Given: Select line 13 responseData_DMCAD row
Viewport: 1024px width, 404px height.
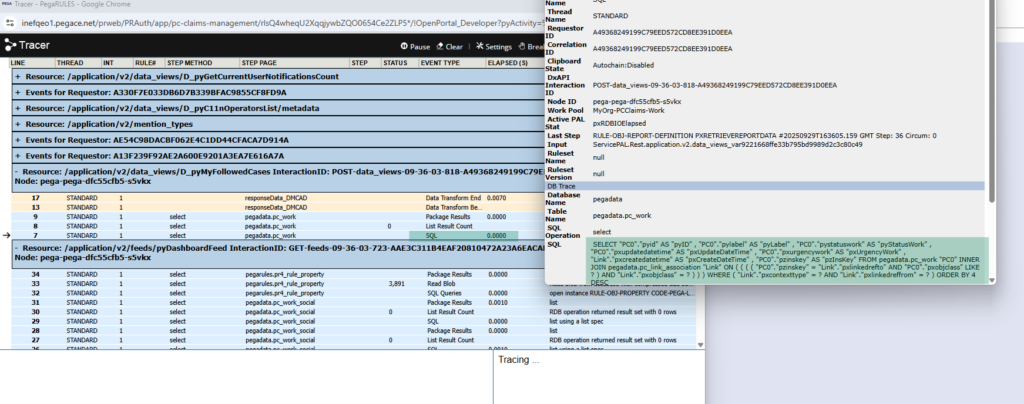Looking at the screenshot, I should pos(280,207).
